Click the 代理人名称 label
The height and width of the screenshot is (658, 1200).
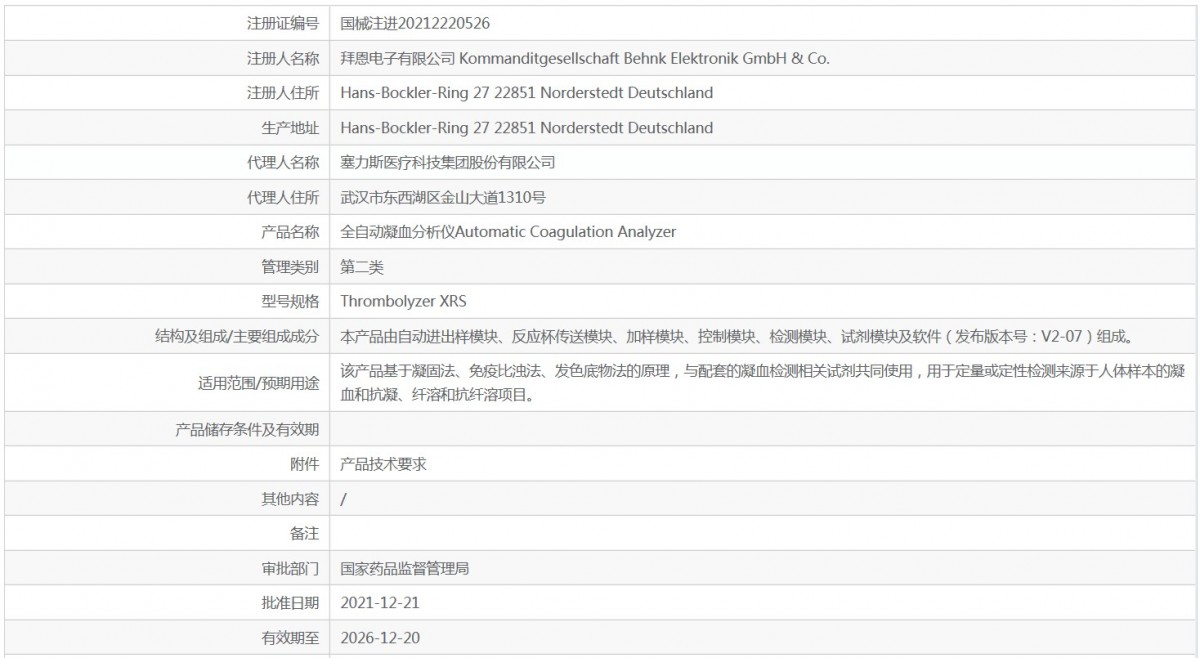click(x=283, y=162)
